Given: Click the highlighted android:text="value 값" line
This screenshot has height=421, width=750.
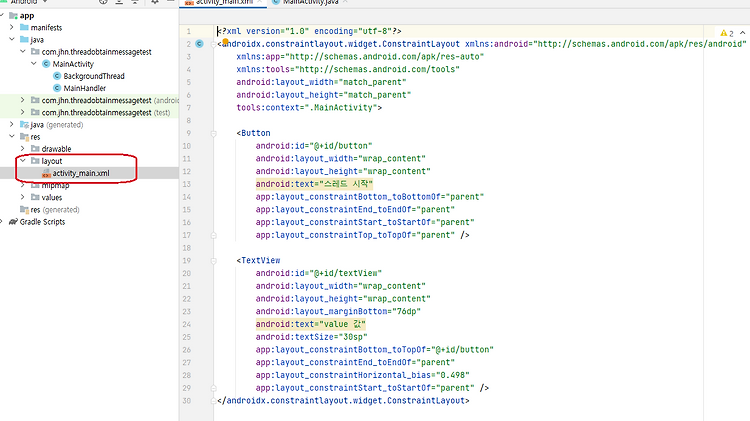Looking at the screenshot, I should (x=310, y=324).
